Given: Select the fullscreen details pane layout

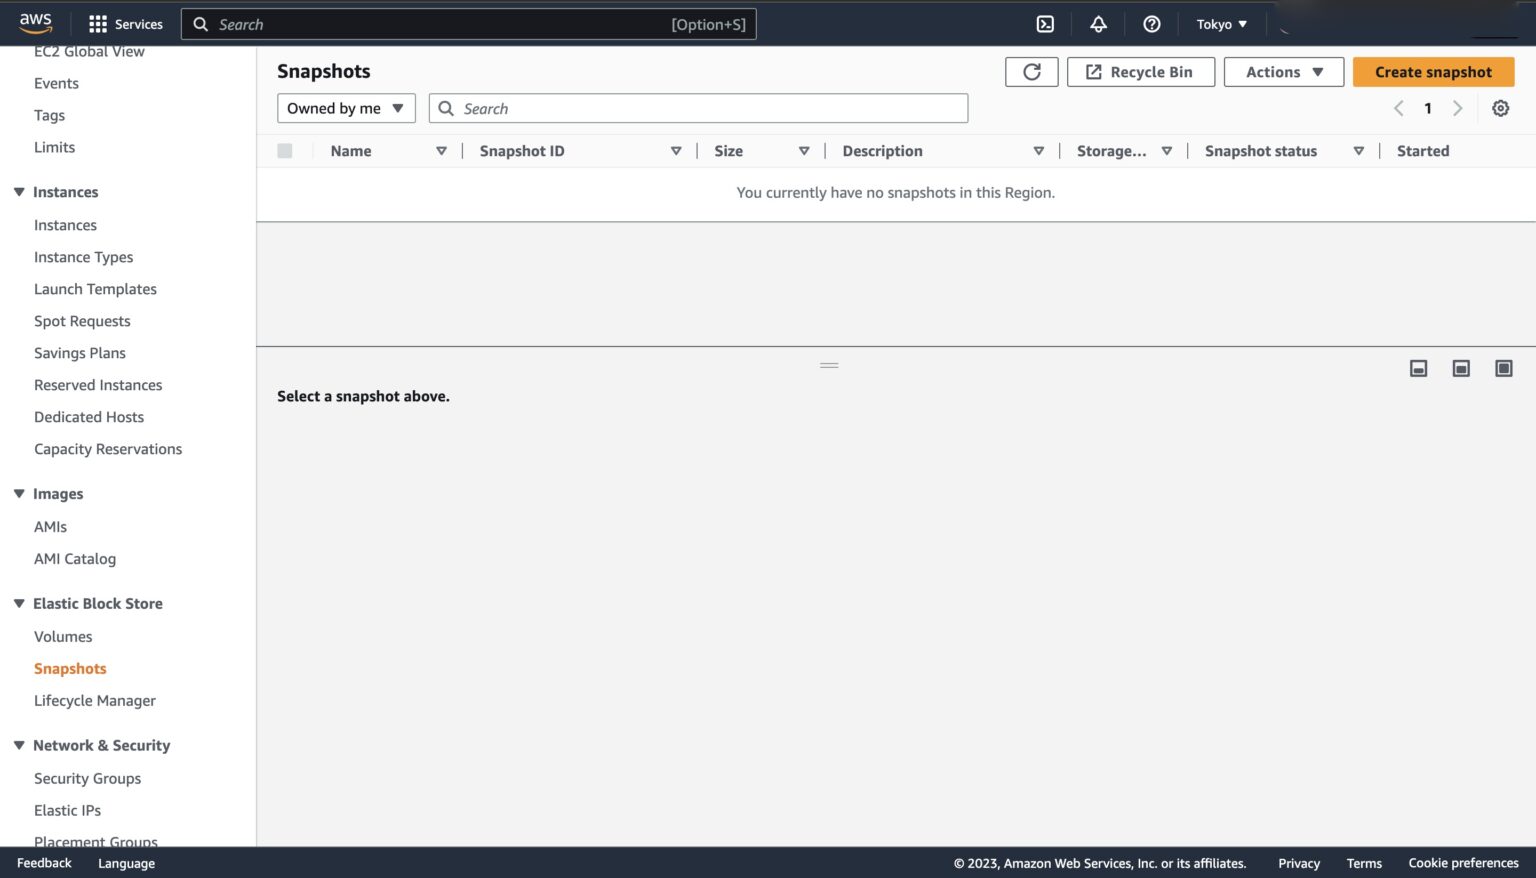Looking at the screenshot, I should click(x=1503, y=367).
